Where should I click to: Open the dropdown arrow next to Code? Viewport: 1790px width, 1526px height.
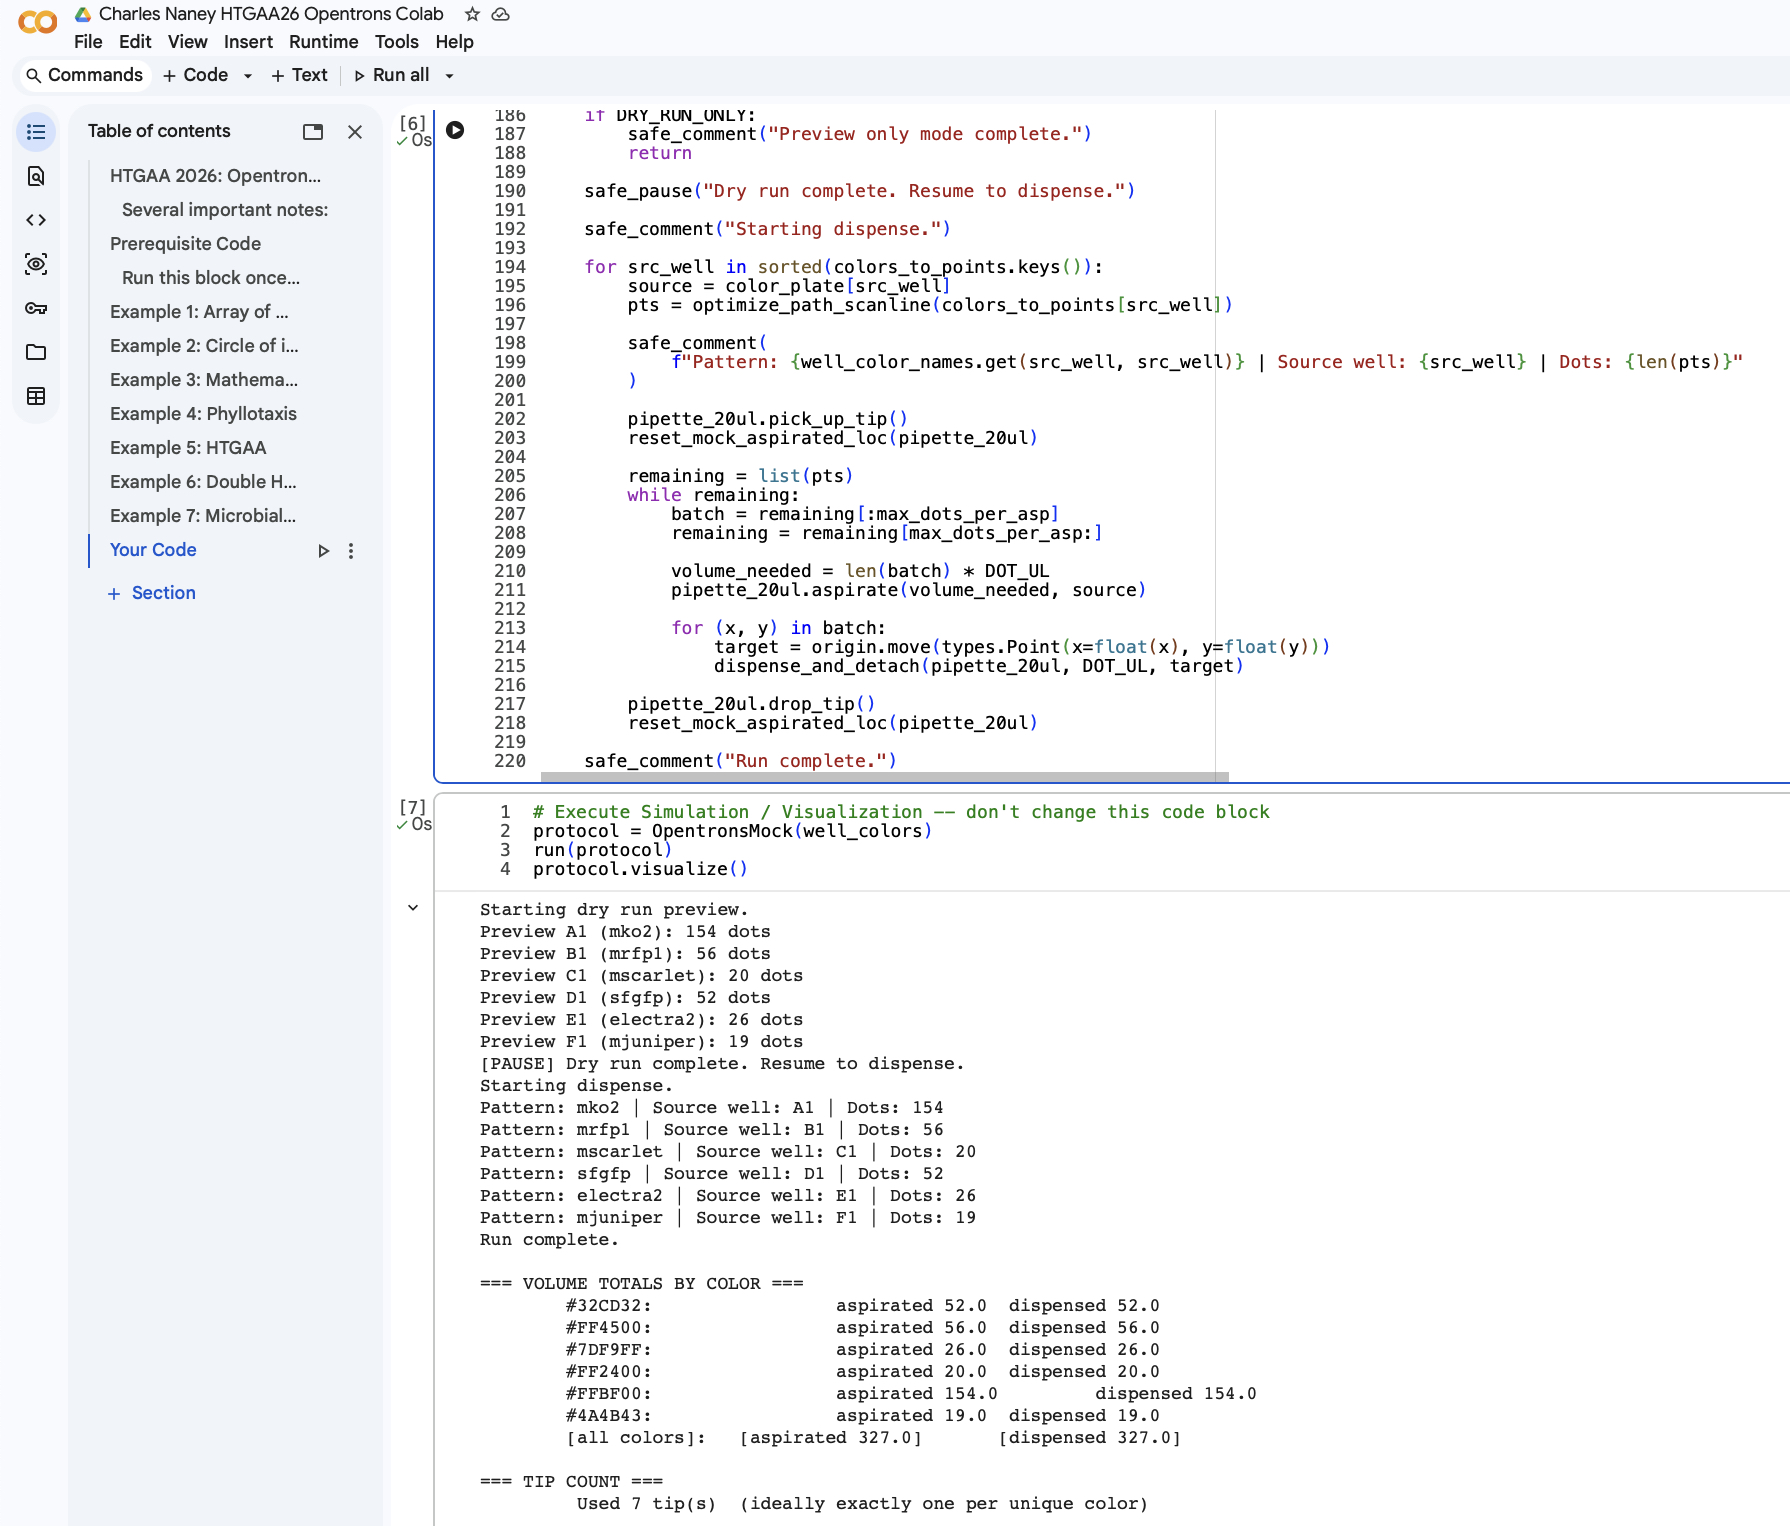pyautogui.click(x=248, y=76)
